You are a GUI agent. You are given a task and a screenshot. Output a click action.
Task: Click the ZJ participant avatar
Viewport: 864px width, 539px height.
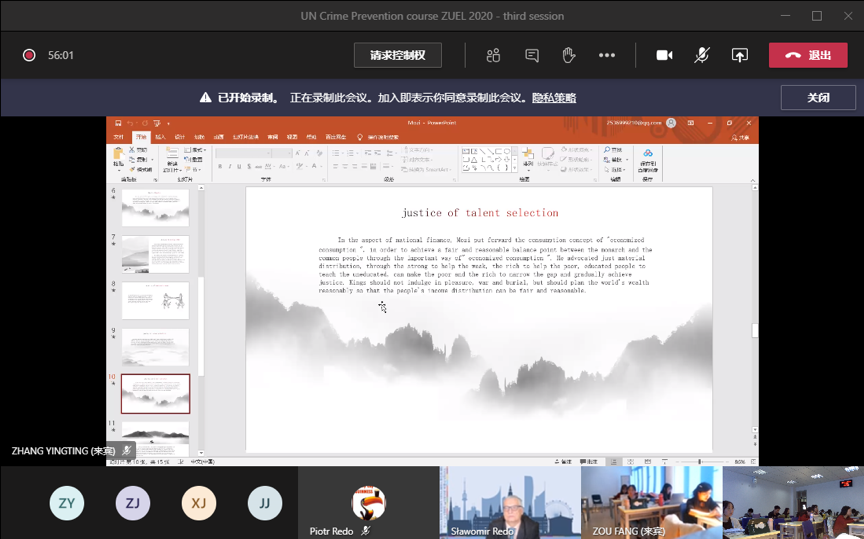coord(133,503)
